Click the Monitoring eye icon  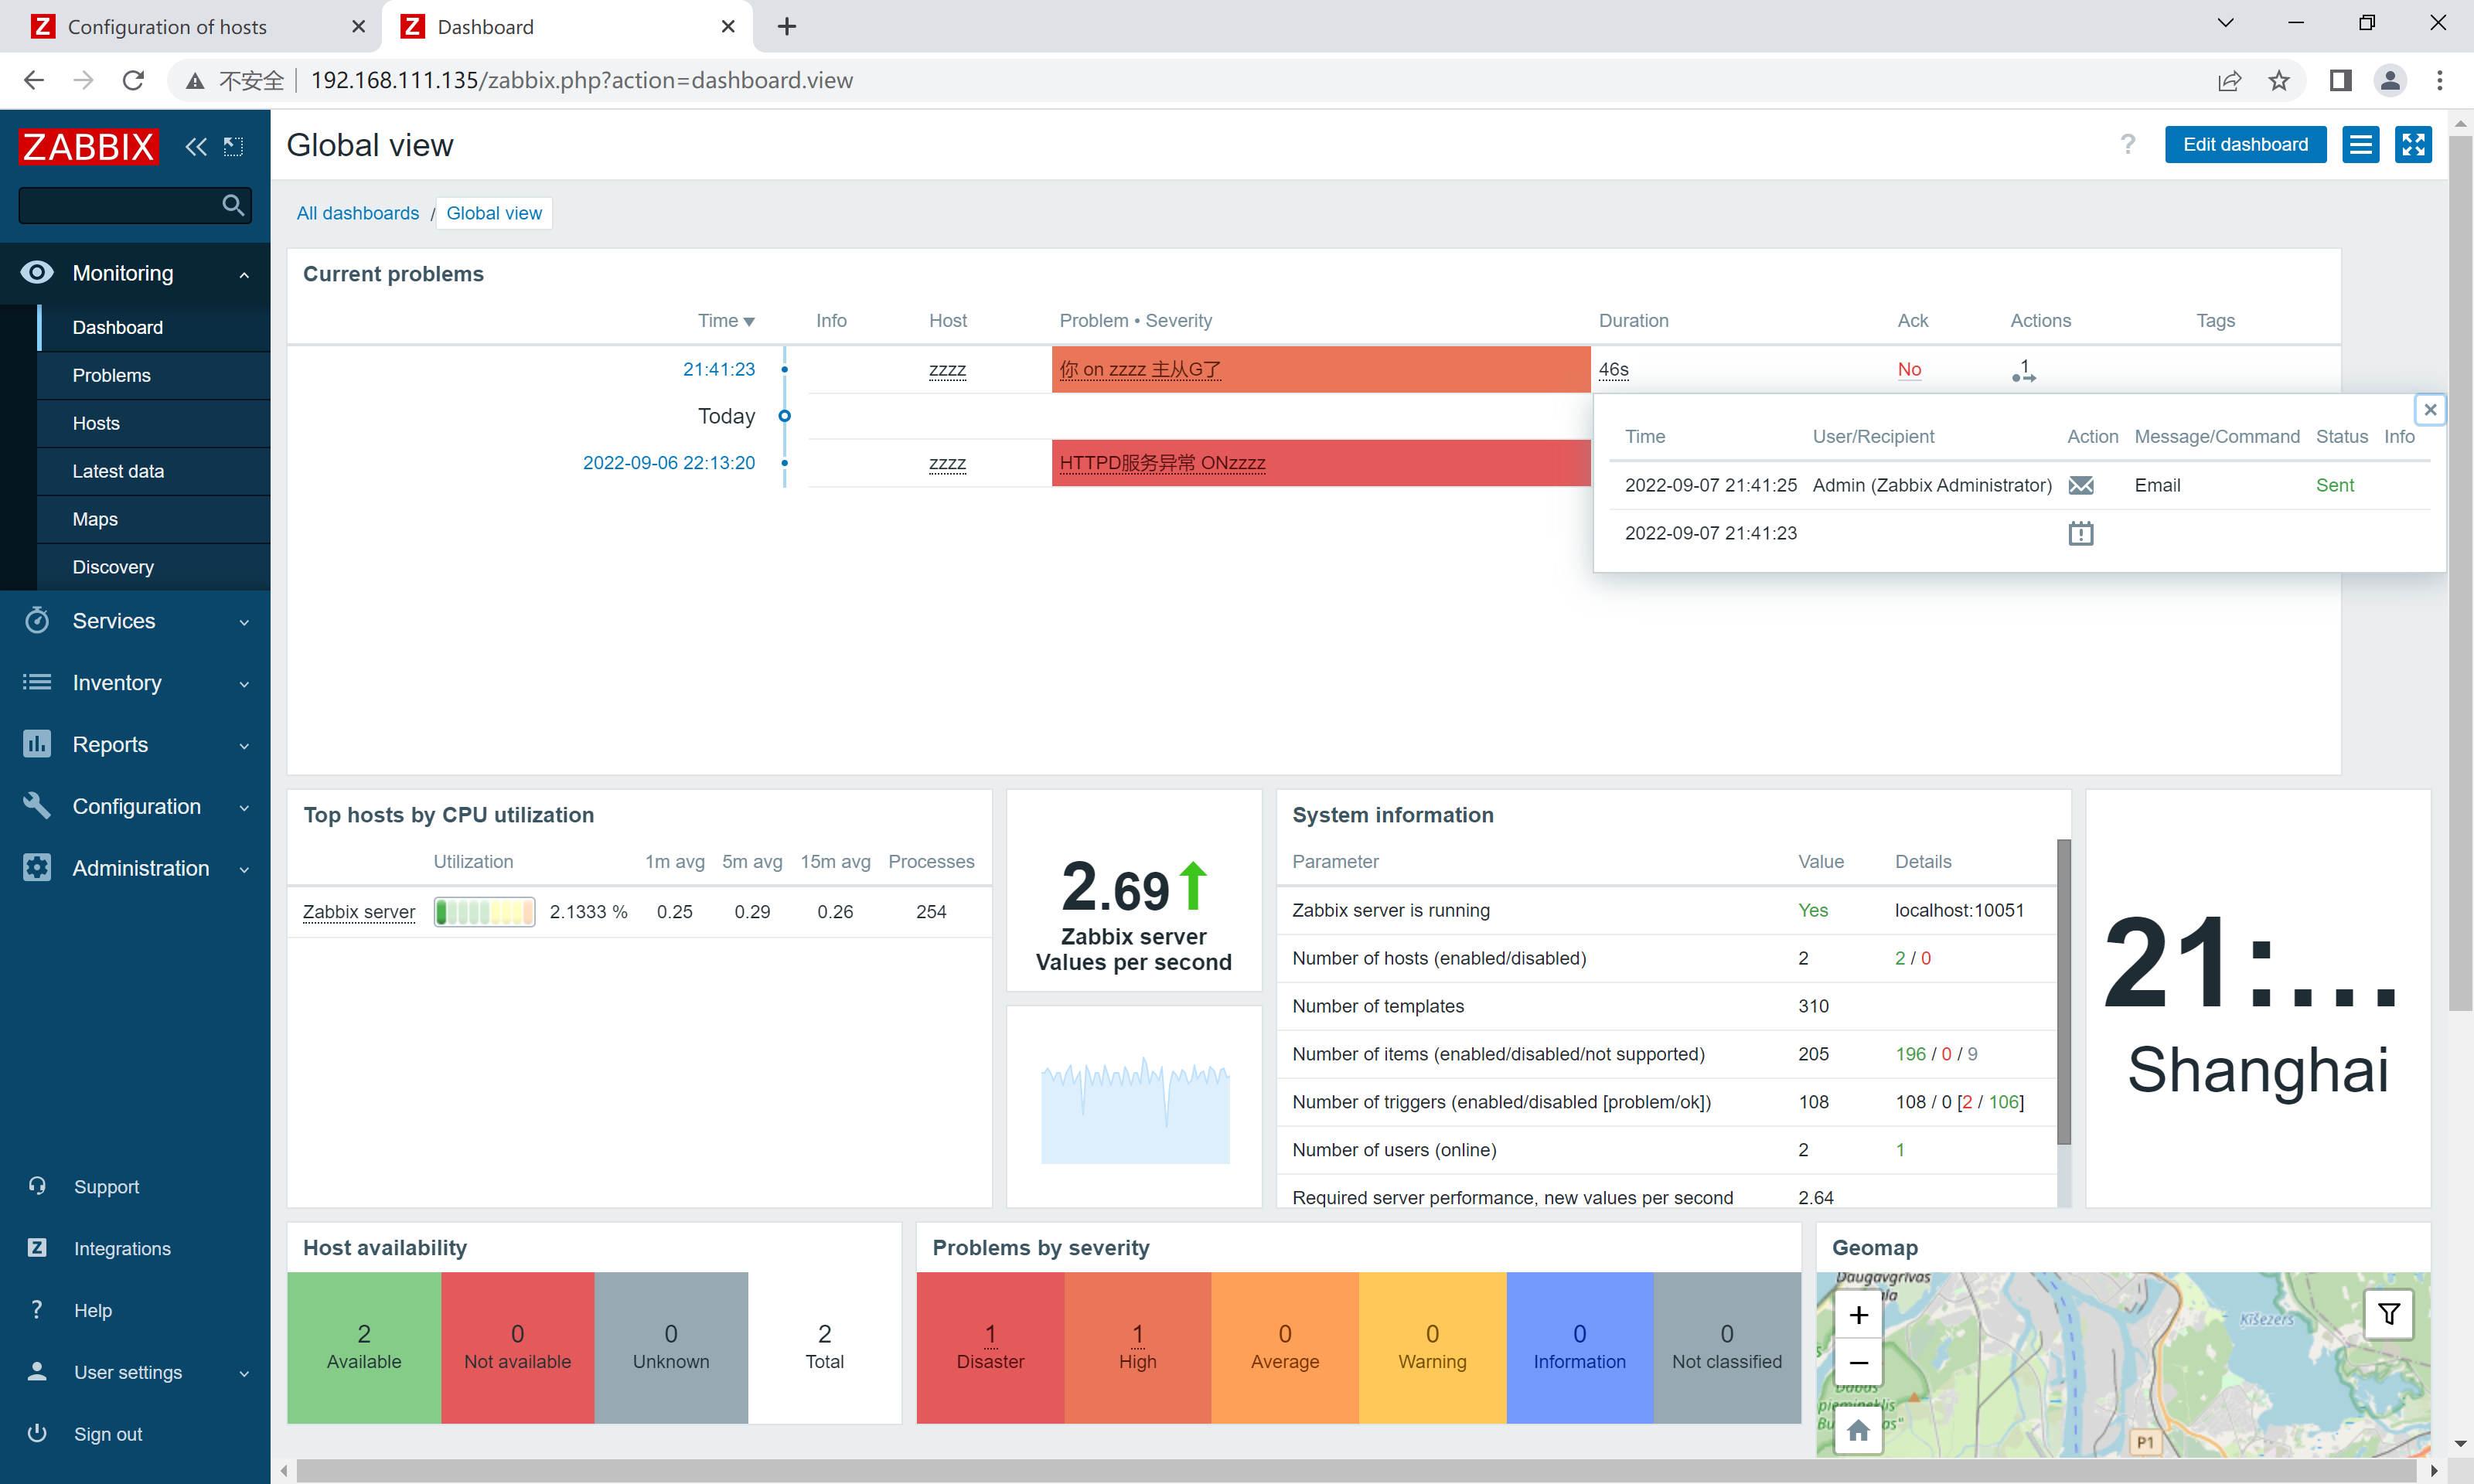coord(37,273)
